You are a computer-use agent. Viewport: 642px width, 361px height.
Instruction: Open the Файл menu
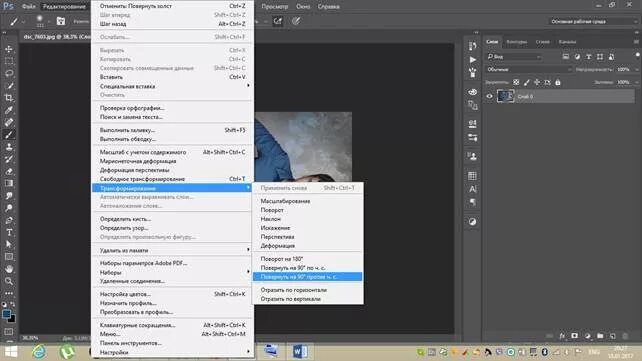[x=28, y=7]
